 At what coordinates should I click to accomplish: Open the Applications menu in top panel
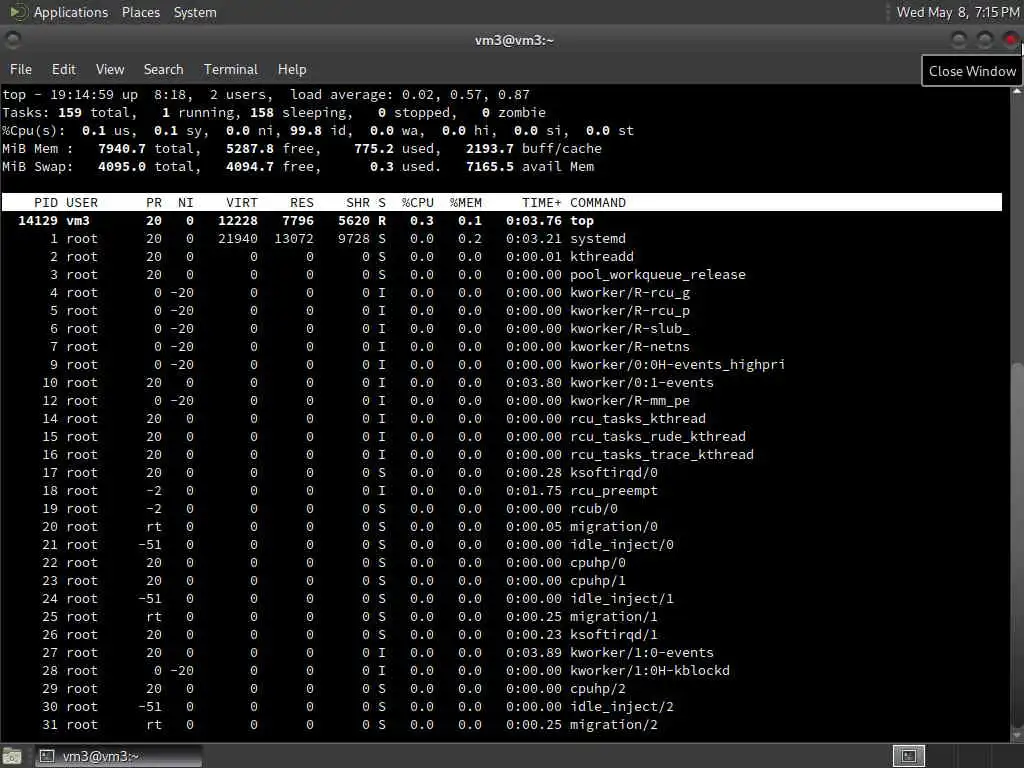coord(71,12)
